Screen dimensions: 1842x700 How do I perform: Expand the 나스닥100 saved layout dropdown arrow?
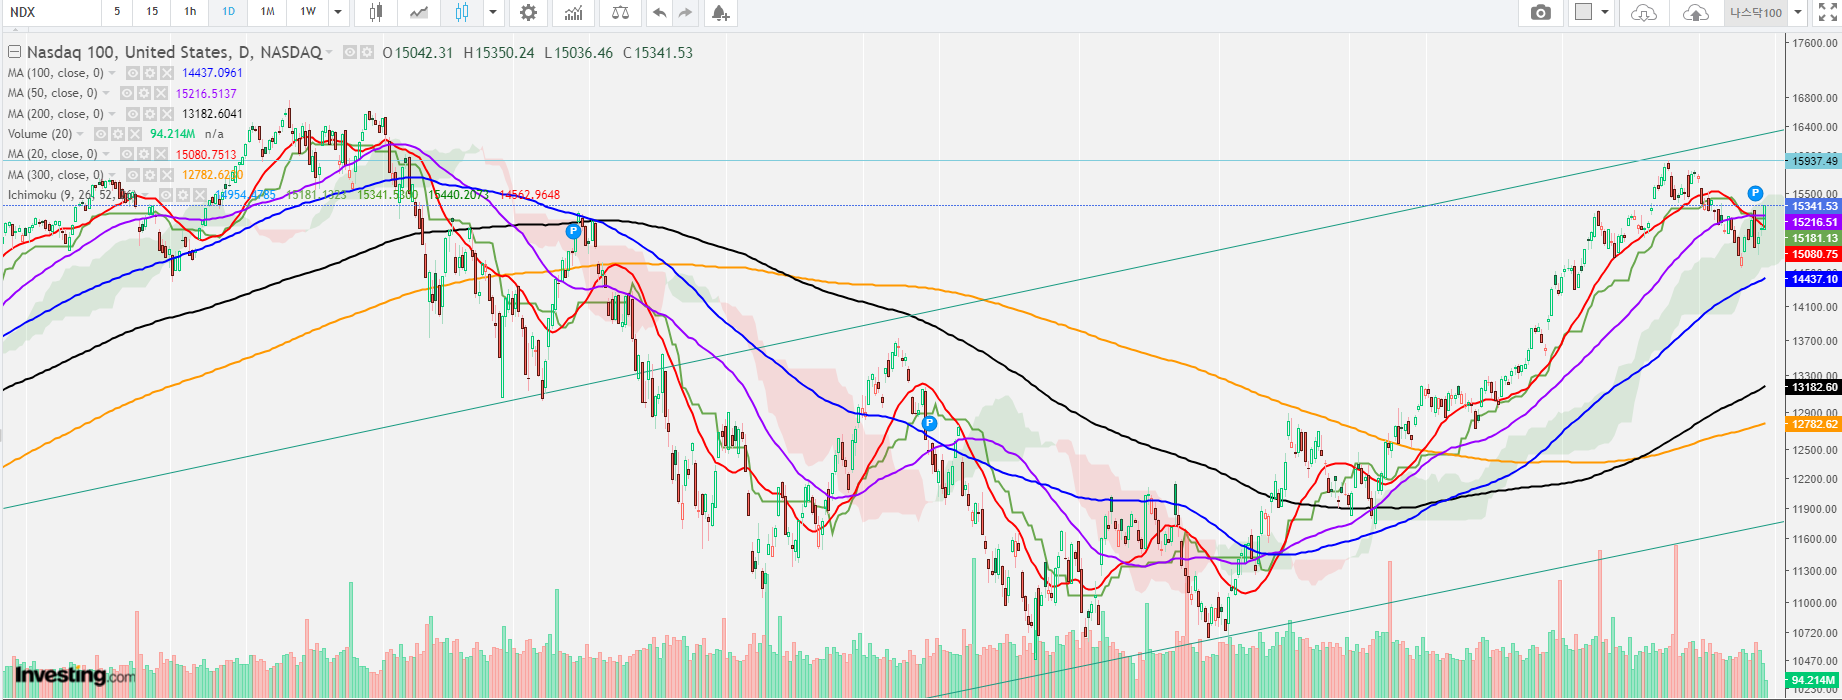coord(1798,13)
